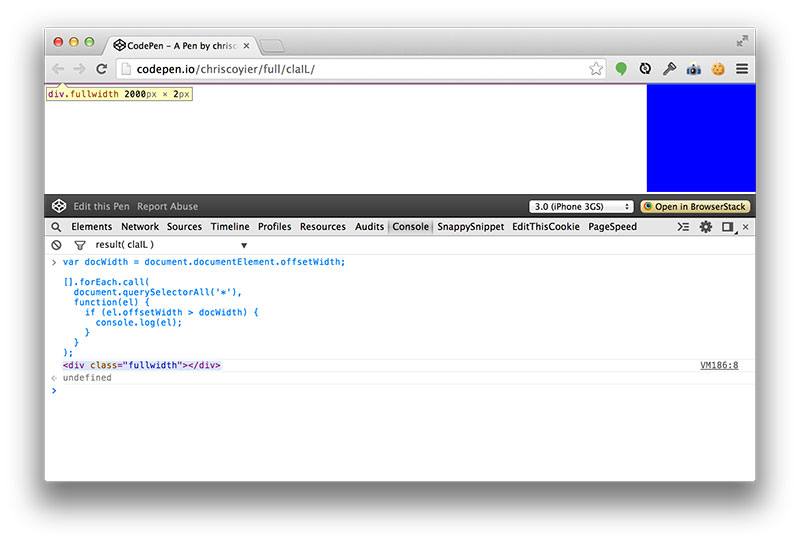The height and width of the screenshot is (543, 800).
Task: Switch to the Elements tab
Action: pos(91,227)
